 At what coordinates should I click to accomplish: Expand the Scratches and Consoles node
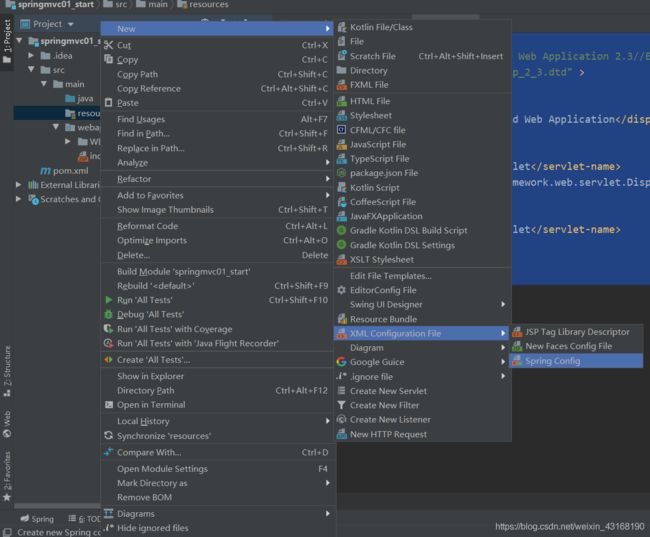(19, 199)
